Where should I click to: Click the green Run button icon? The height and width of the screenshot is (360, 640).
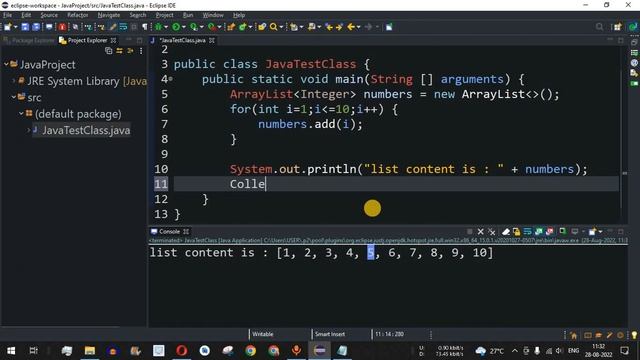pyautogui.click(x=176, y=27)
